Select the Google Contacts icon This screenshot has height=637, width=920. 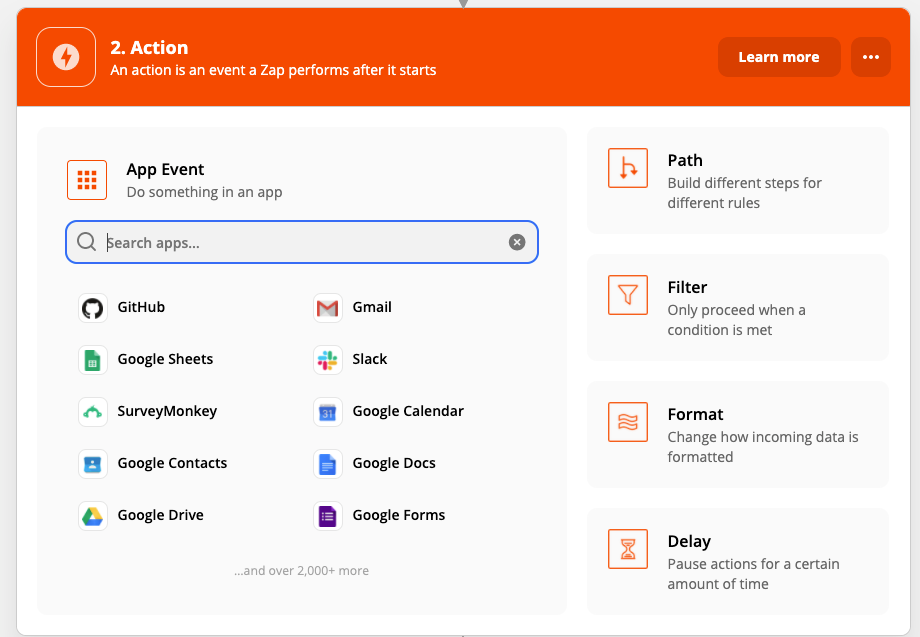[93, 464]
